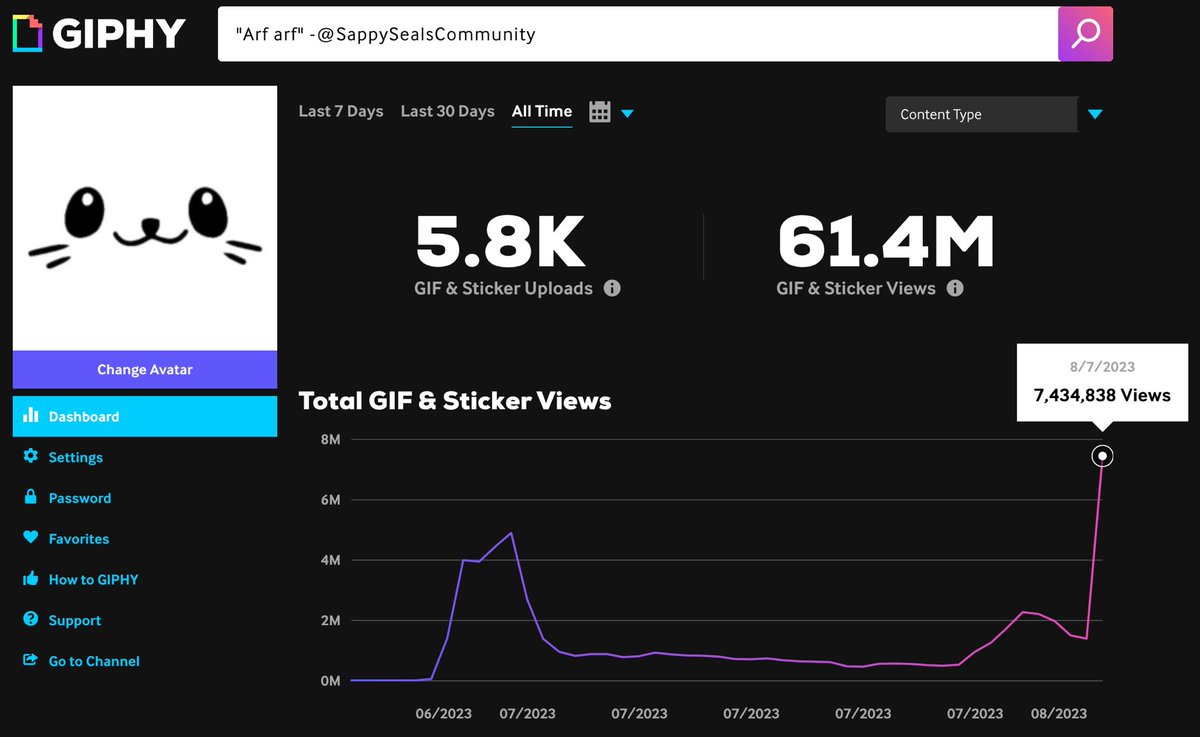1200x737 pixels.
Task: Select the Dashboard sidebar icon
Action: (31, 415)
